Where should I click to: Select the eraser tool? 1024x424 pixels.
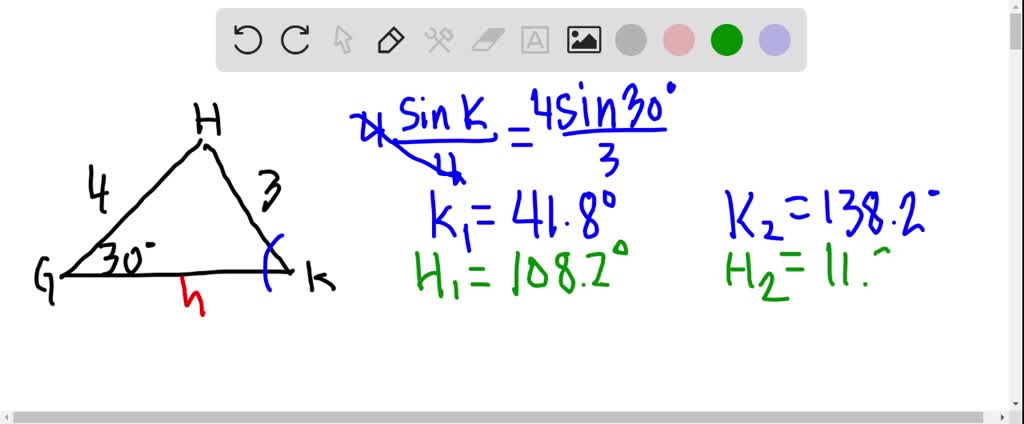pos(487,41)
